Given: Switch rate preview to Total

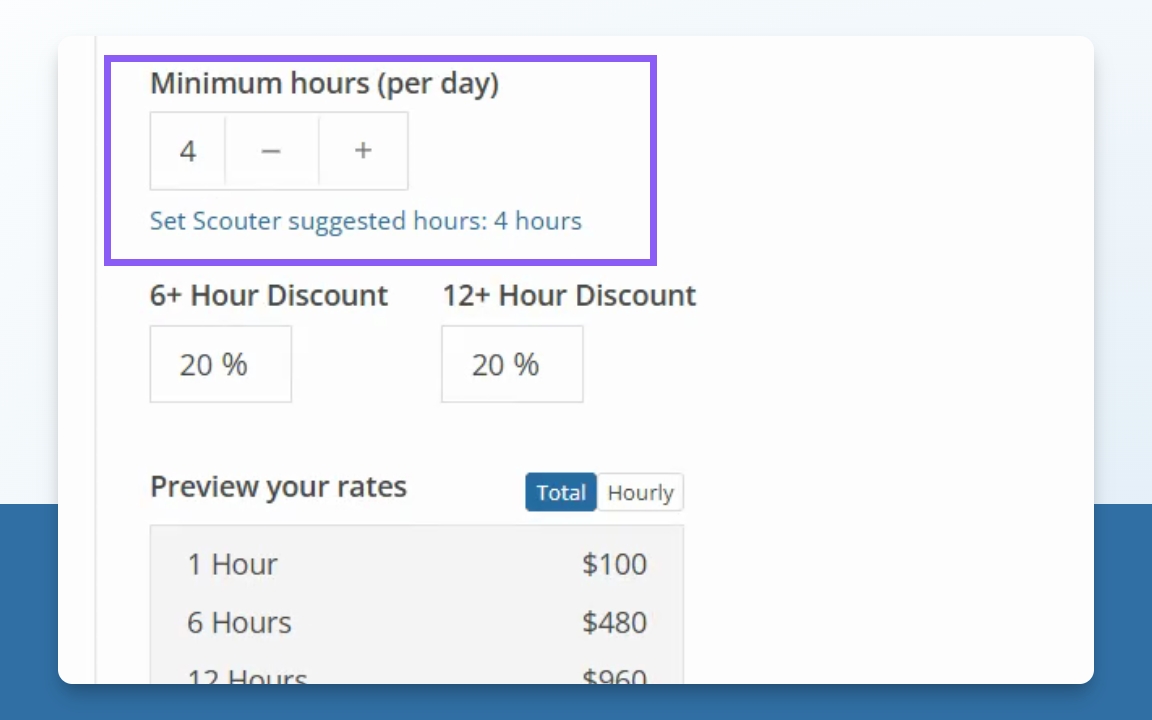Looking at the screenshot, I should 561,493.
